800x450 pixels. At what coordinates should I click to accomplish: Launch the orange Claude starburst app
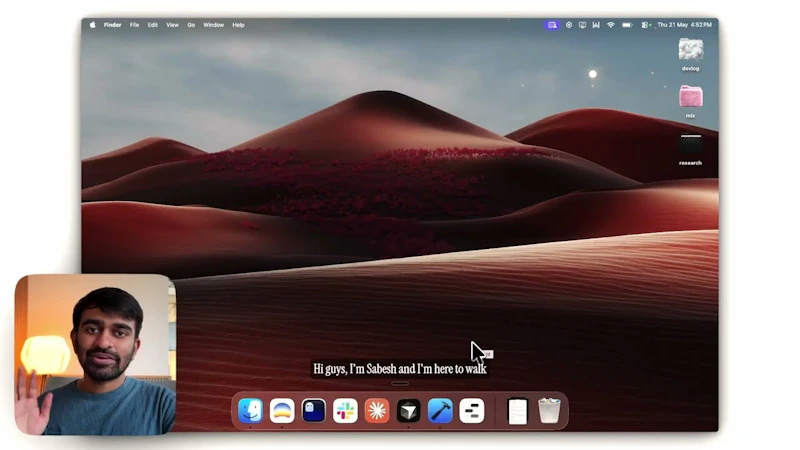click(377, 411)
